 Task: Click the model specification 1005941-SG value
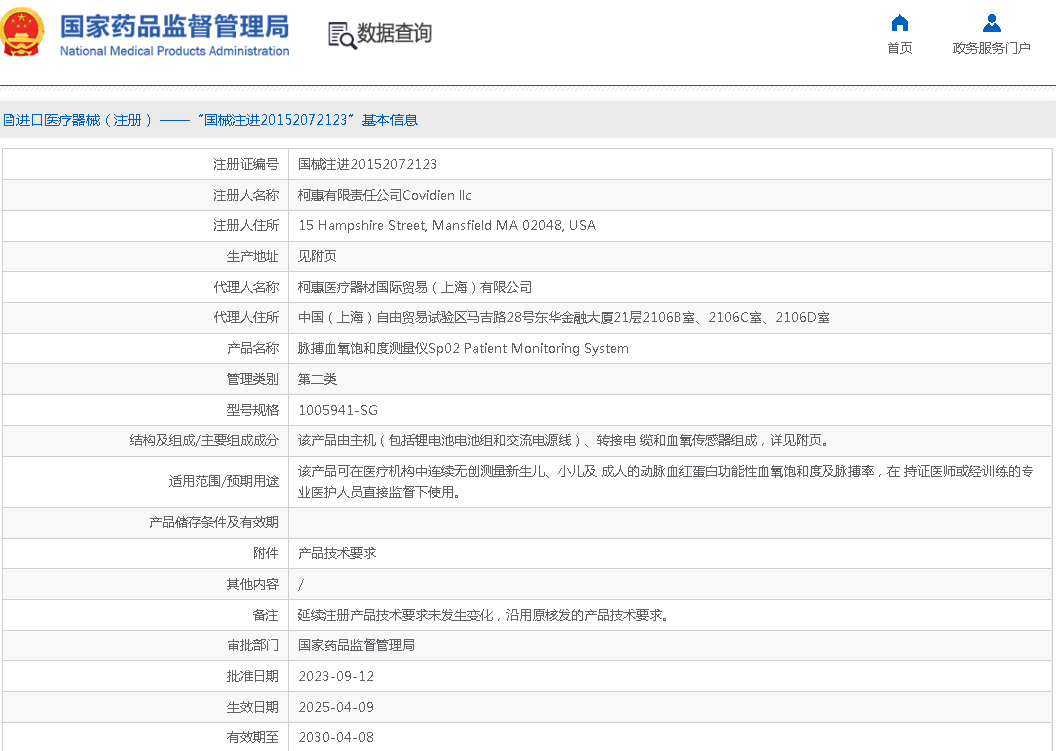[x=338, y=410]
